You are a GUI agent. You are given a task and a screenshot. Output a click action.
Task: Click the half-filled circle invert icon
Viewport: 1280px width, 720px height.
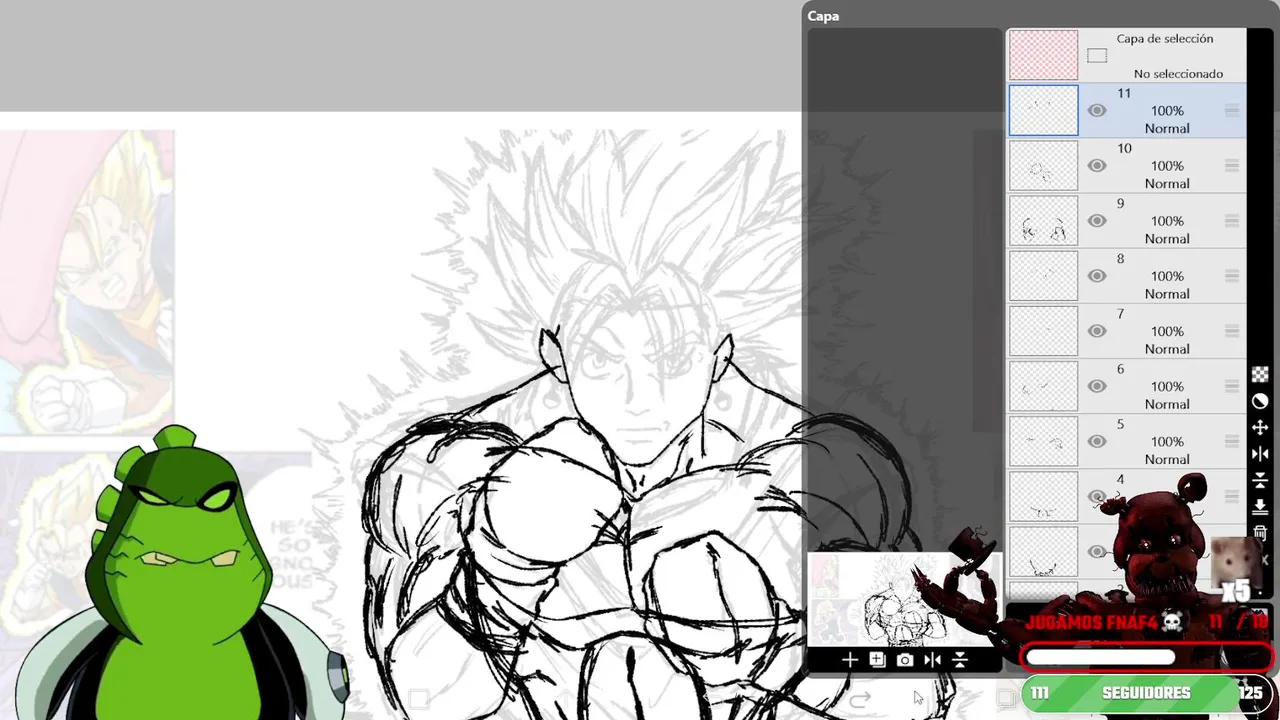pyautogui.click(x=1260, y=401)
